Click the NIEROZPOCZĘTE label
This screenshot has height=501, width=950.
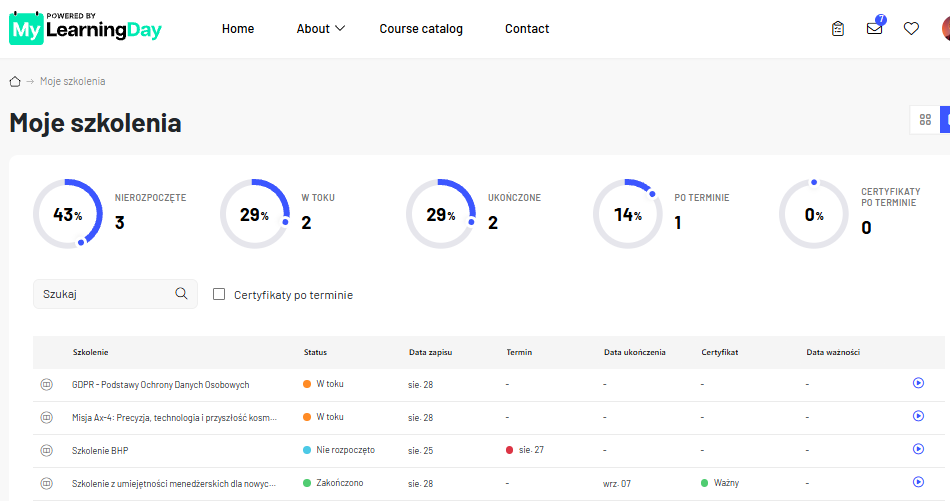(x=150, y=197)
